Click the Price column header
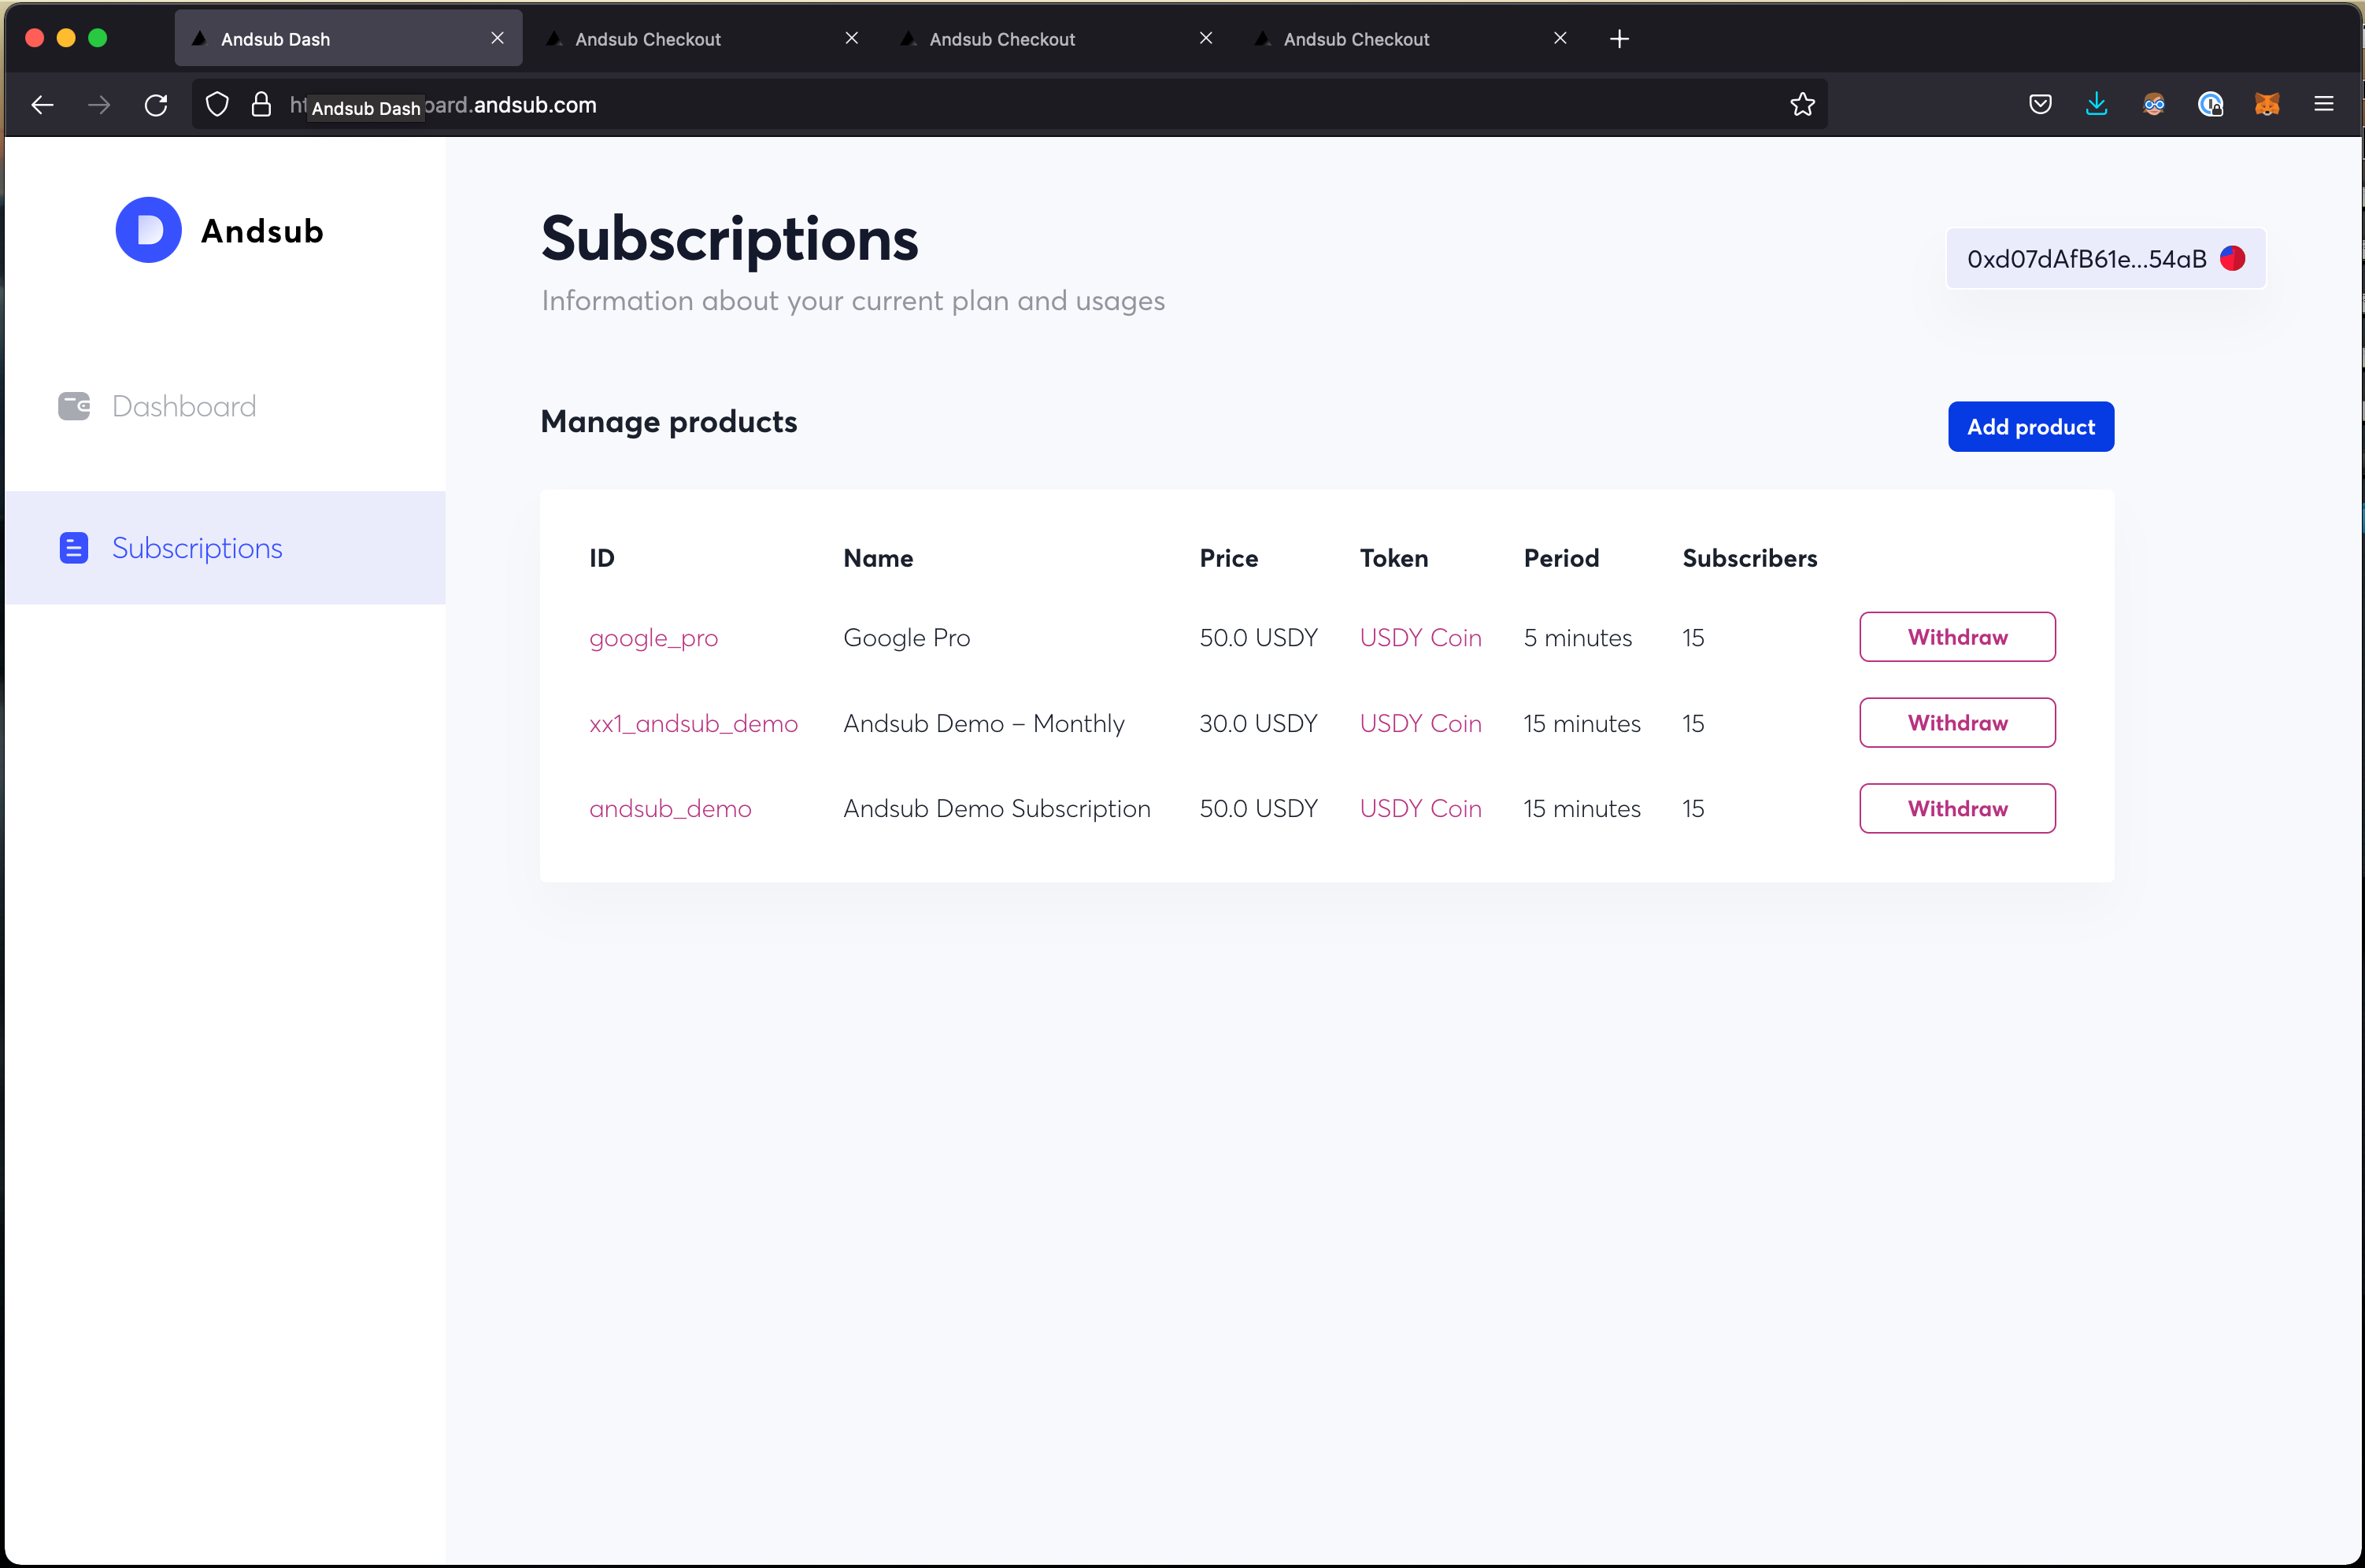Viewport: 2365px width, 1568px height. tap(1228, 558)
